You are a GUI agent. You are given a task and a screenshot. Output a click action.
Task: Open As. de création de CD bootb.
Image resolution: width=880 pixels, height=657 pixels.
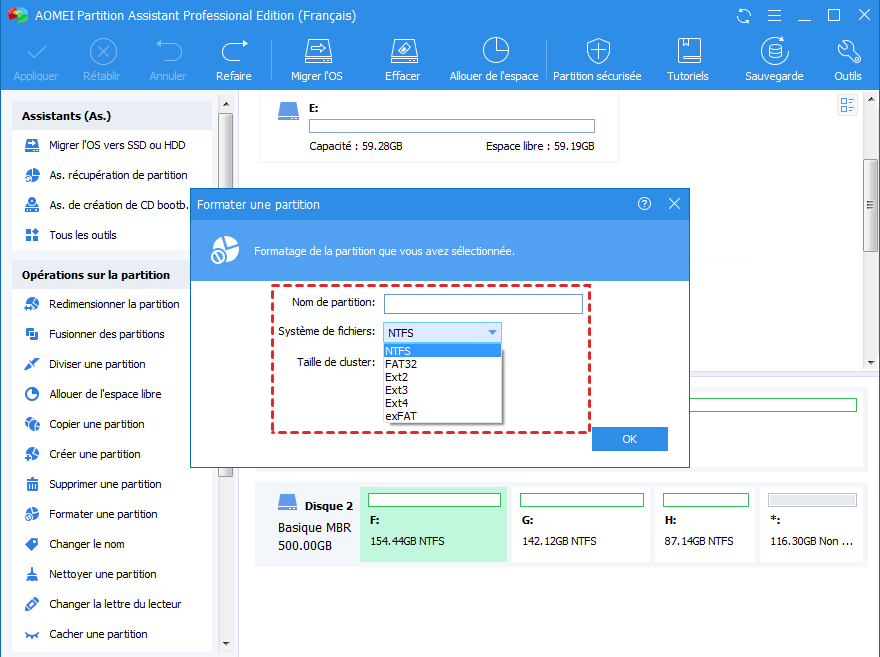118,205
